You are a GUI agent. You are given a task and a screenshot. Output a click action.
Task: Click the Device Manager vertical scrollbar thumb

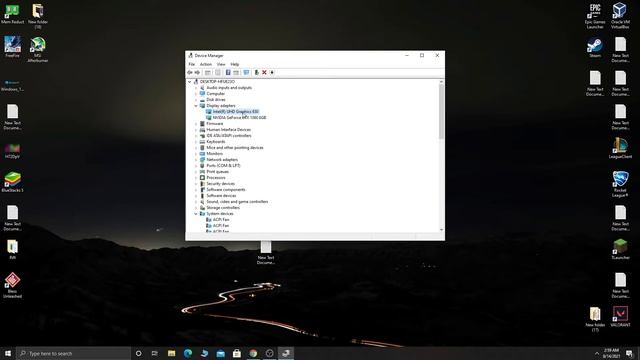click(x=441, y=111)
